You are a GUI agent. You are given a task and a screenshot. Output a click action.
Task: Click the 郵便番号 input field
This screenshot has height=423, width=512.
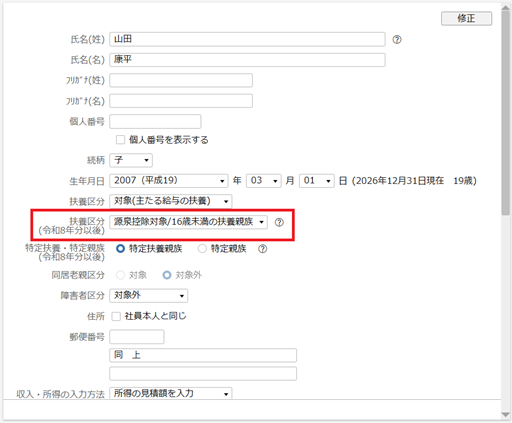click(137, 337)
